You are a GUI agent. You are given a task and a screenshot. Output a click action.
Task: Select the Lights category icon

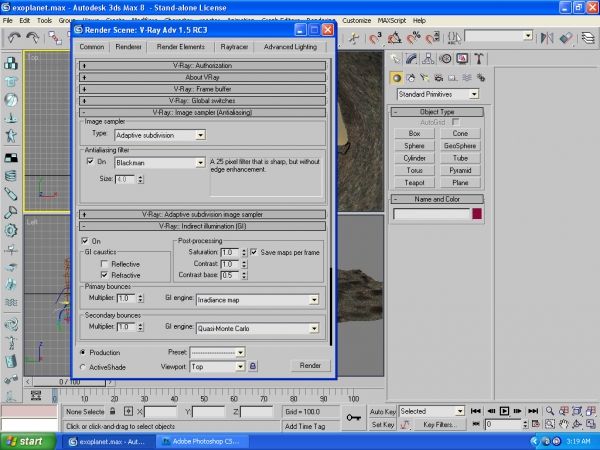(x=425, y=78)
